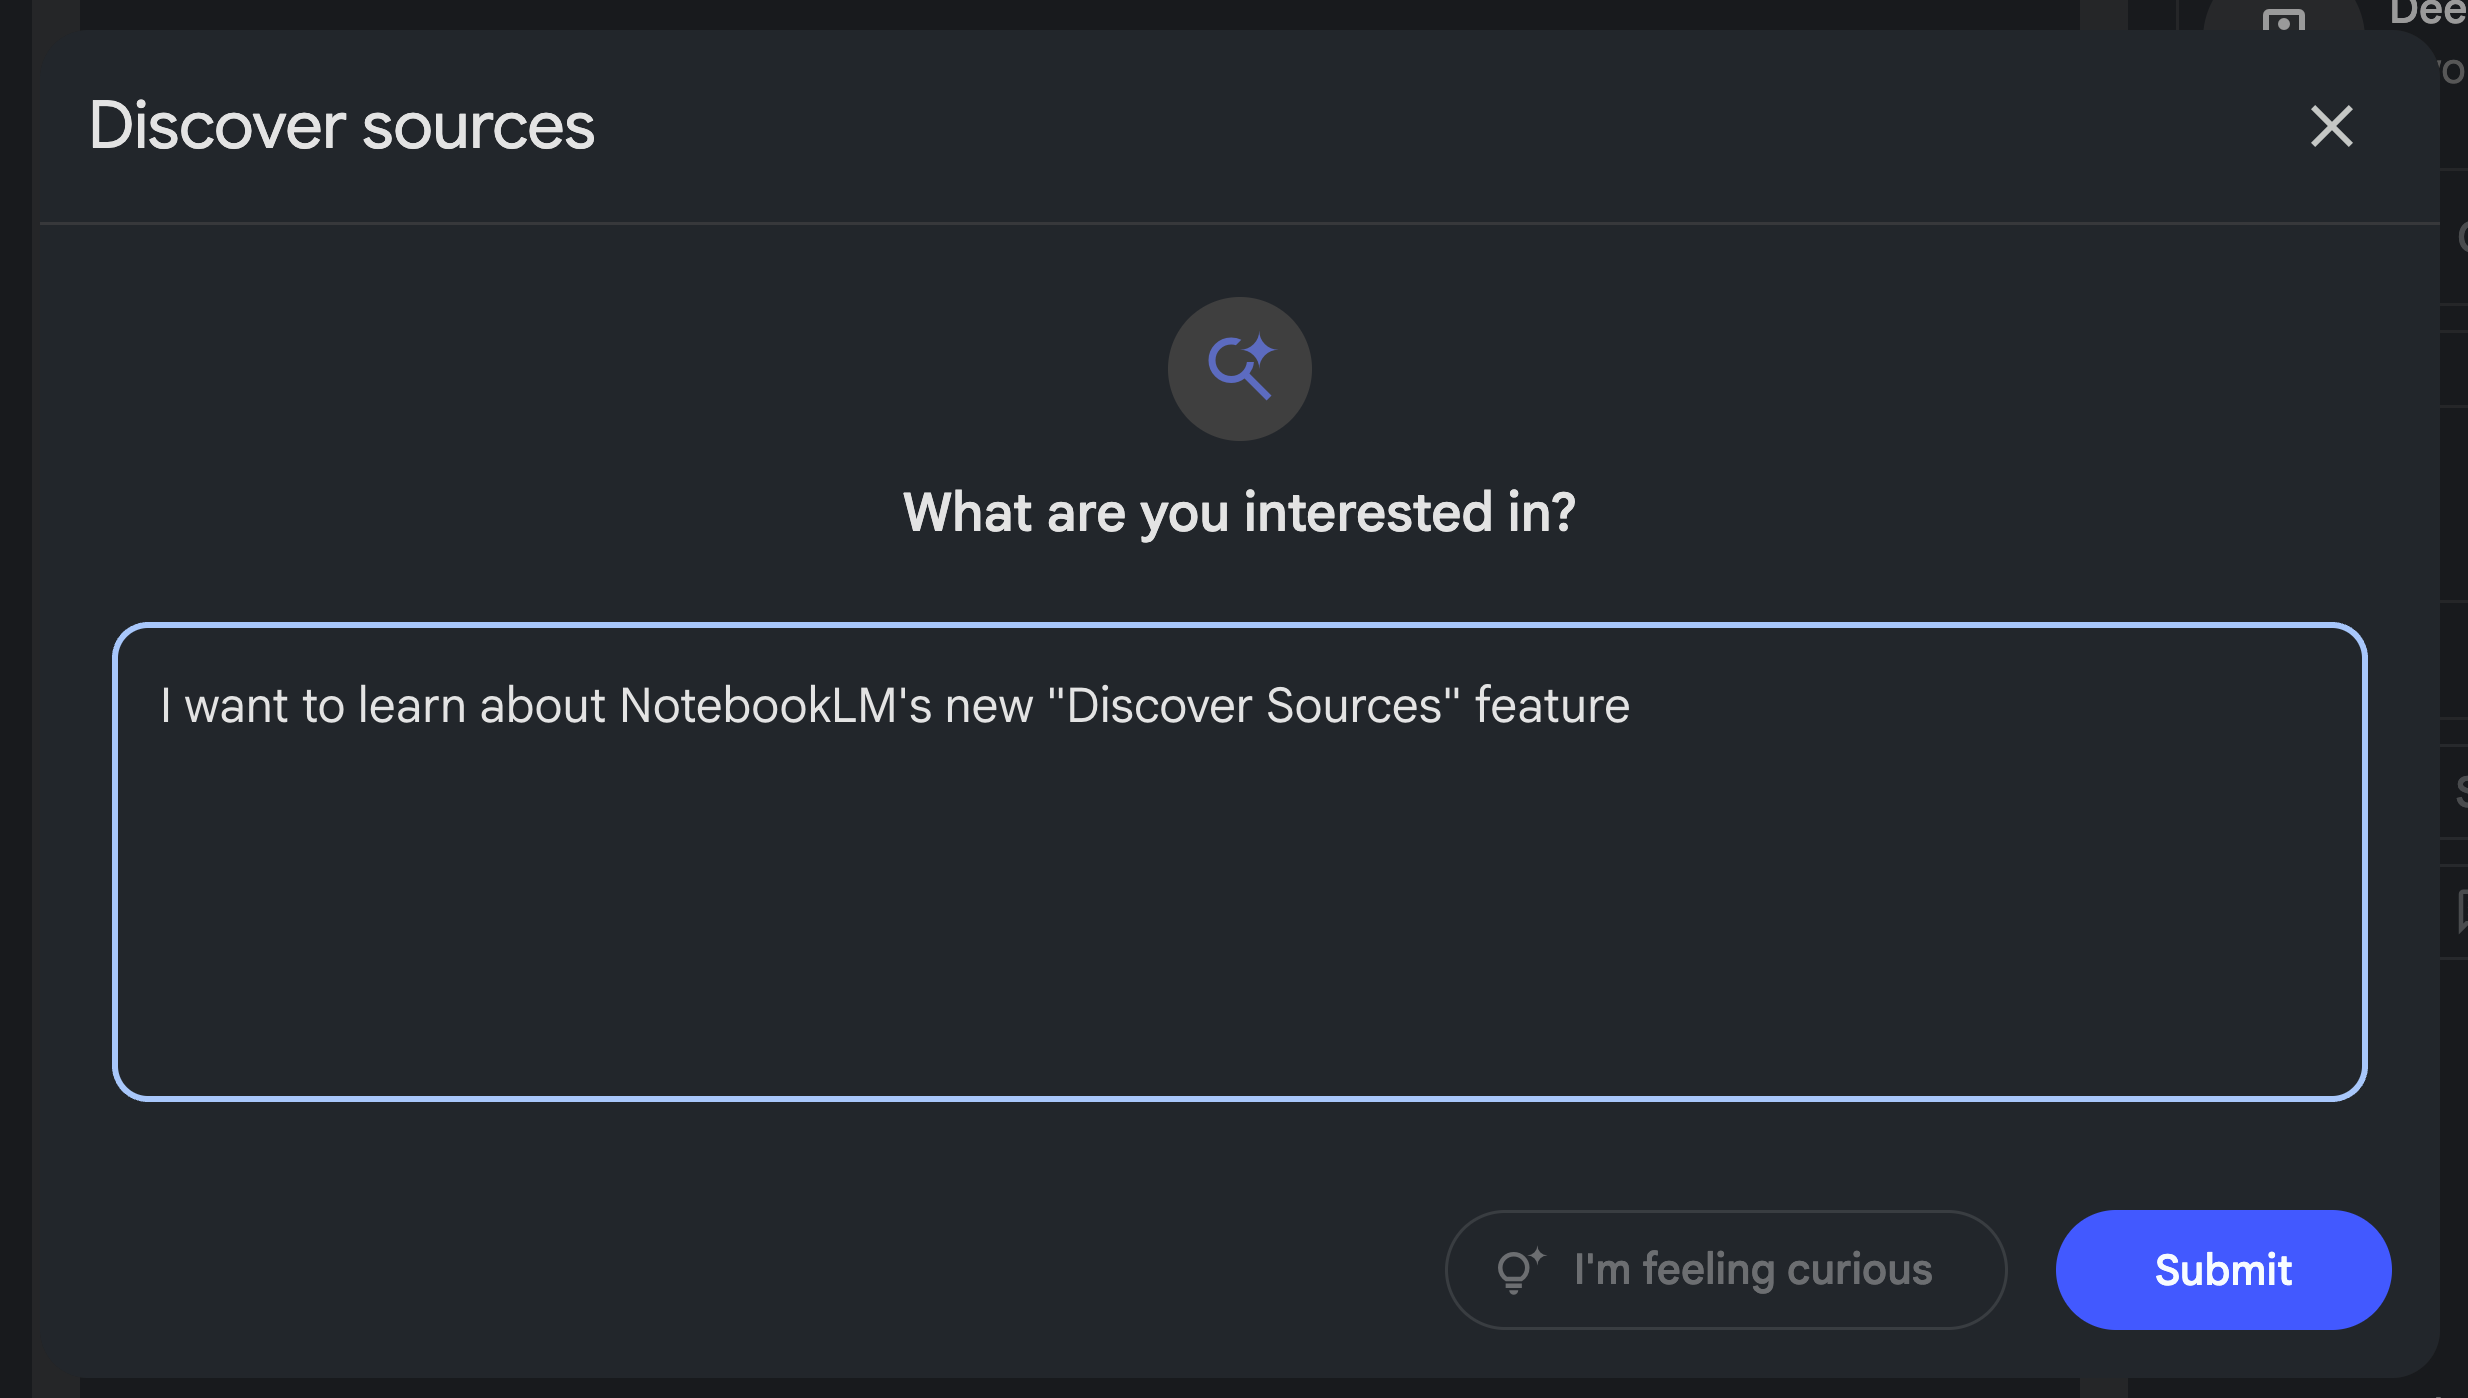Click the word "about" in the text box

(x=542, y=706)
